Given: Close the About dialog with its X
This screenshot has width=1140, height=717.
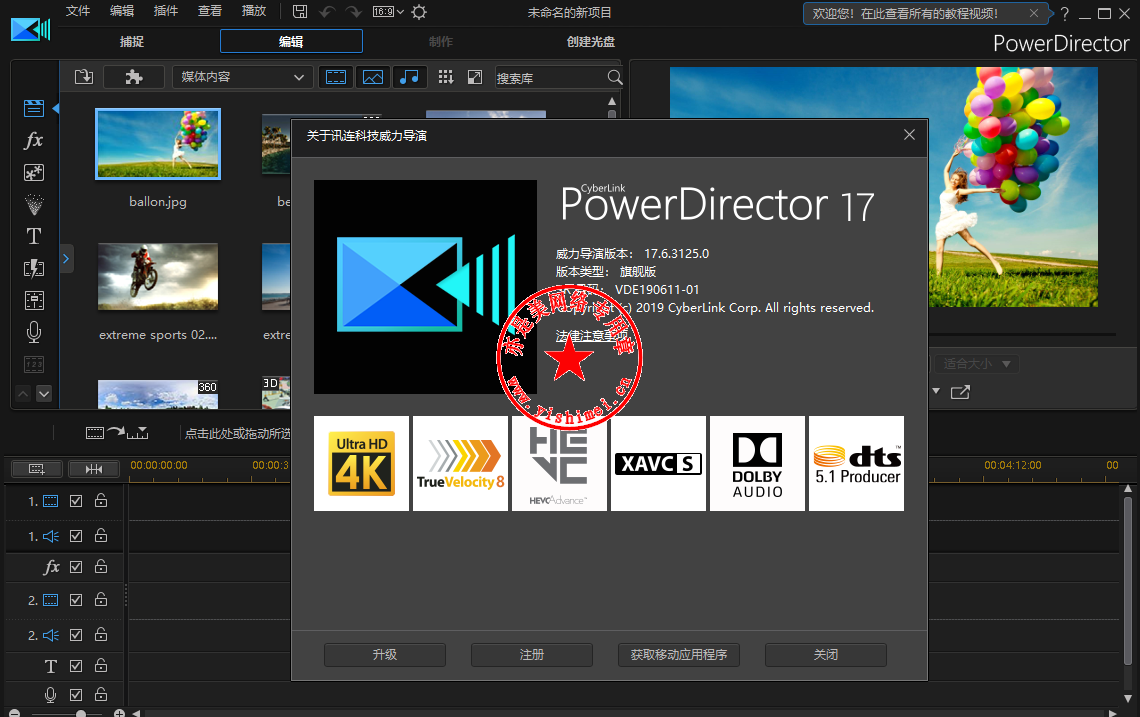Looking at the screenshot, I should (909, 135).
